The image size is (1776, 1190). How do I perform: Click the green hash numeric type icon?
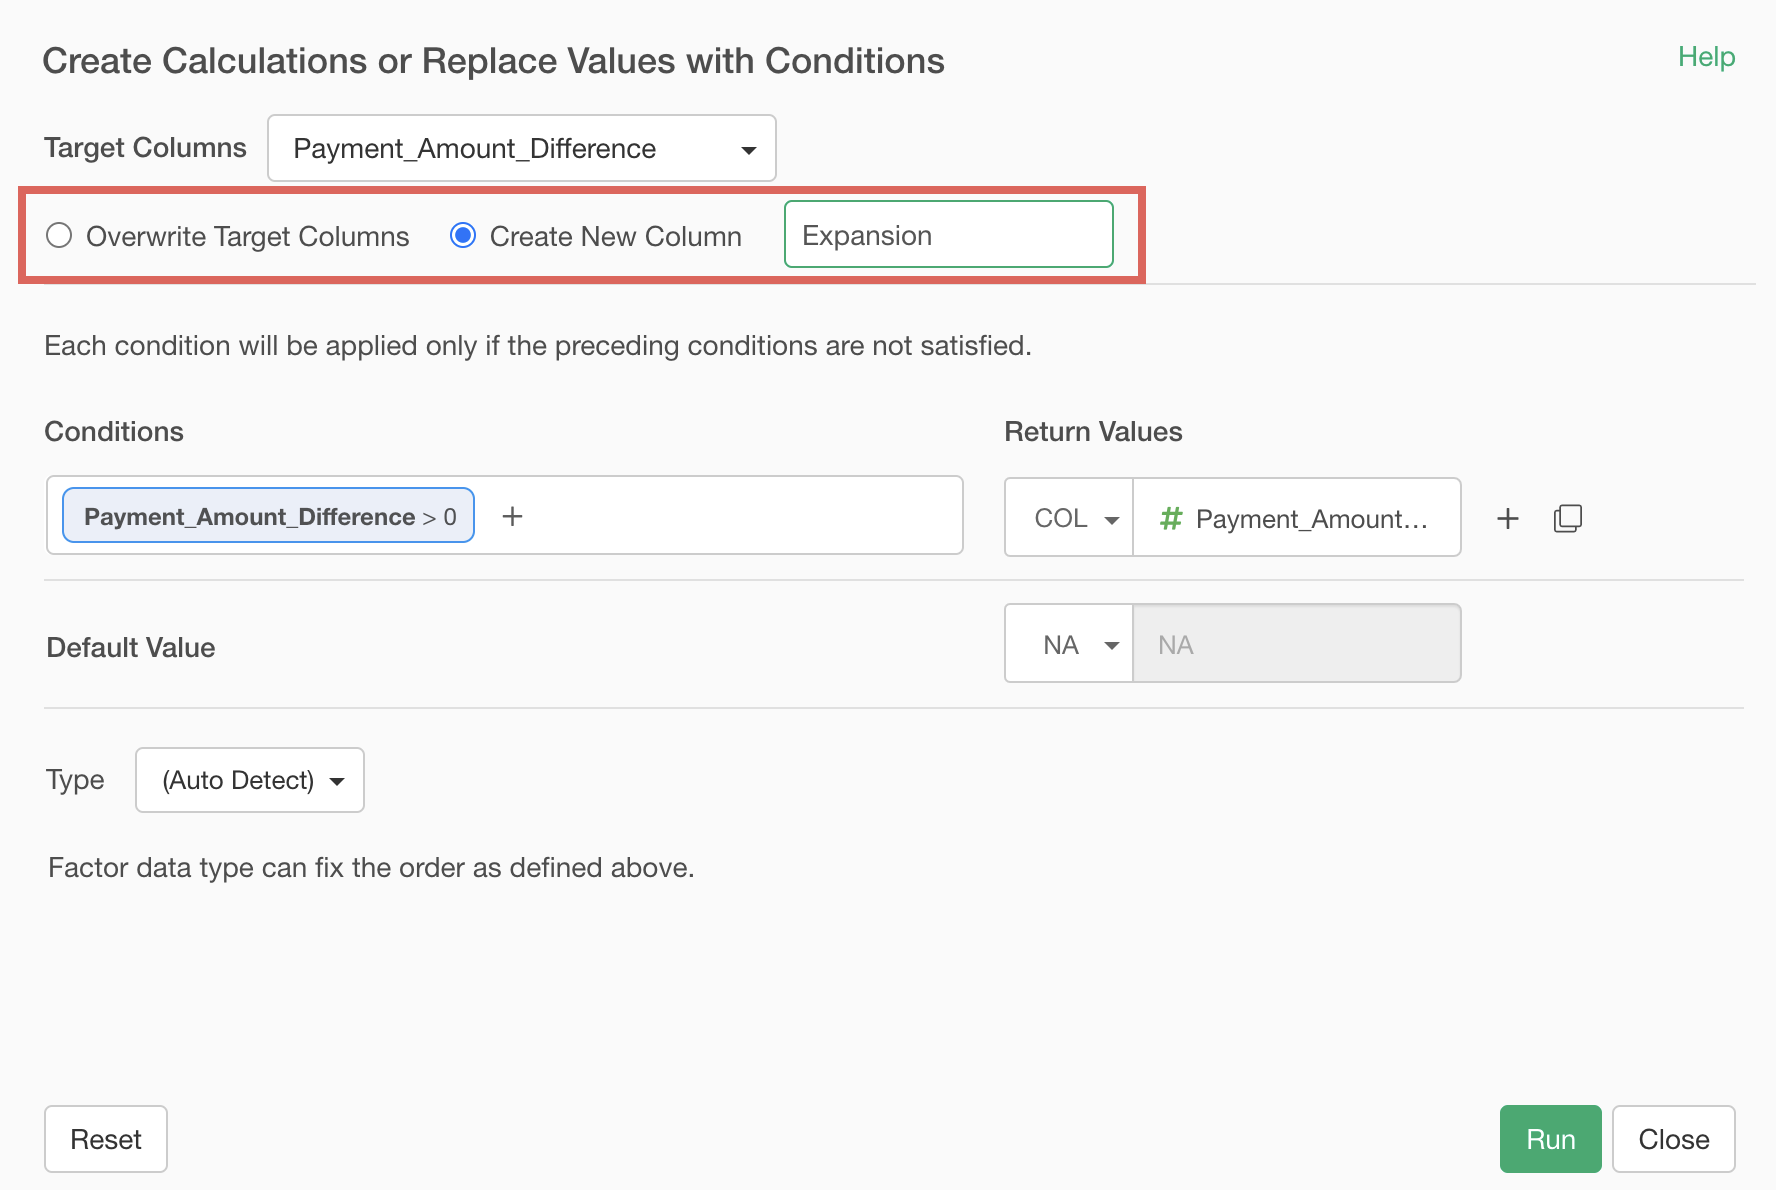[1170, 518]
